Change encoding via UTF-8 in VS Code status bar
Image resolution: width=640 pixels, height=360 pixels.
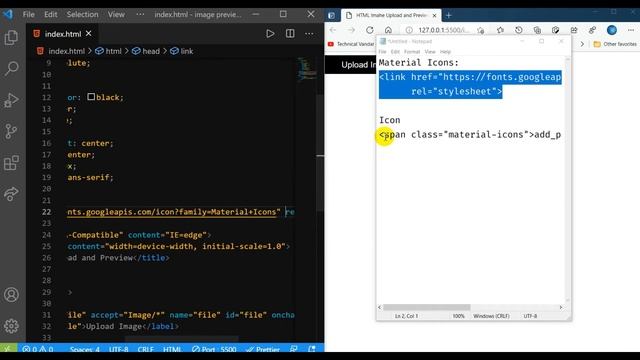119,349
